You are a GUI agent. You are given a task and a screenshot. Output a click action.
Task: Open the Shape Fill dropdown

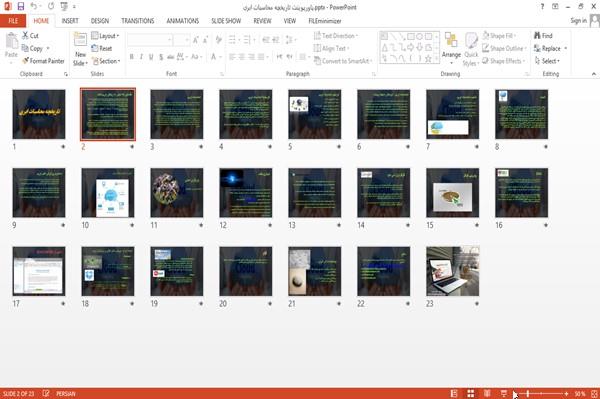pyautogui.click(x=499, y=36)
